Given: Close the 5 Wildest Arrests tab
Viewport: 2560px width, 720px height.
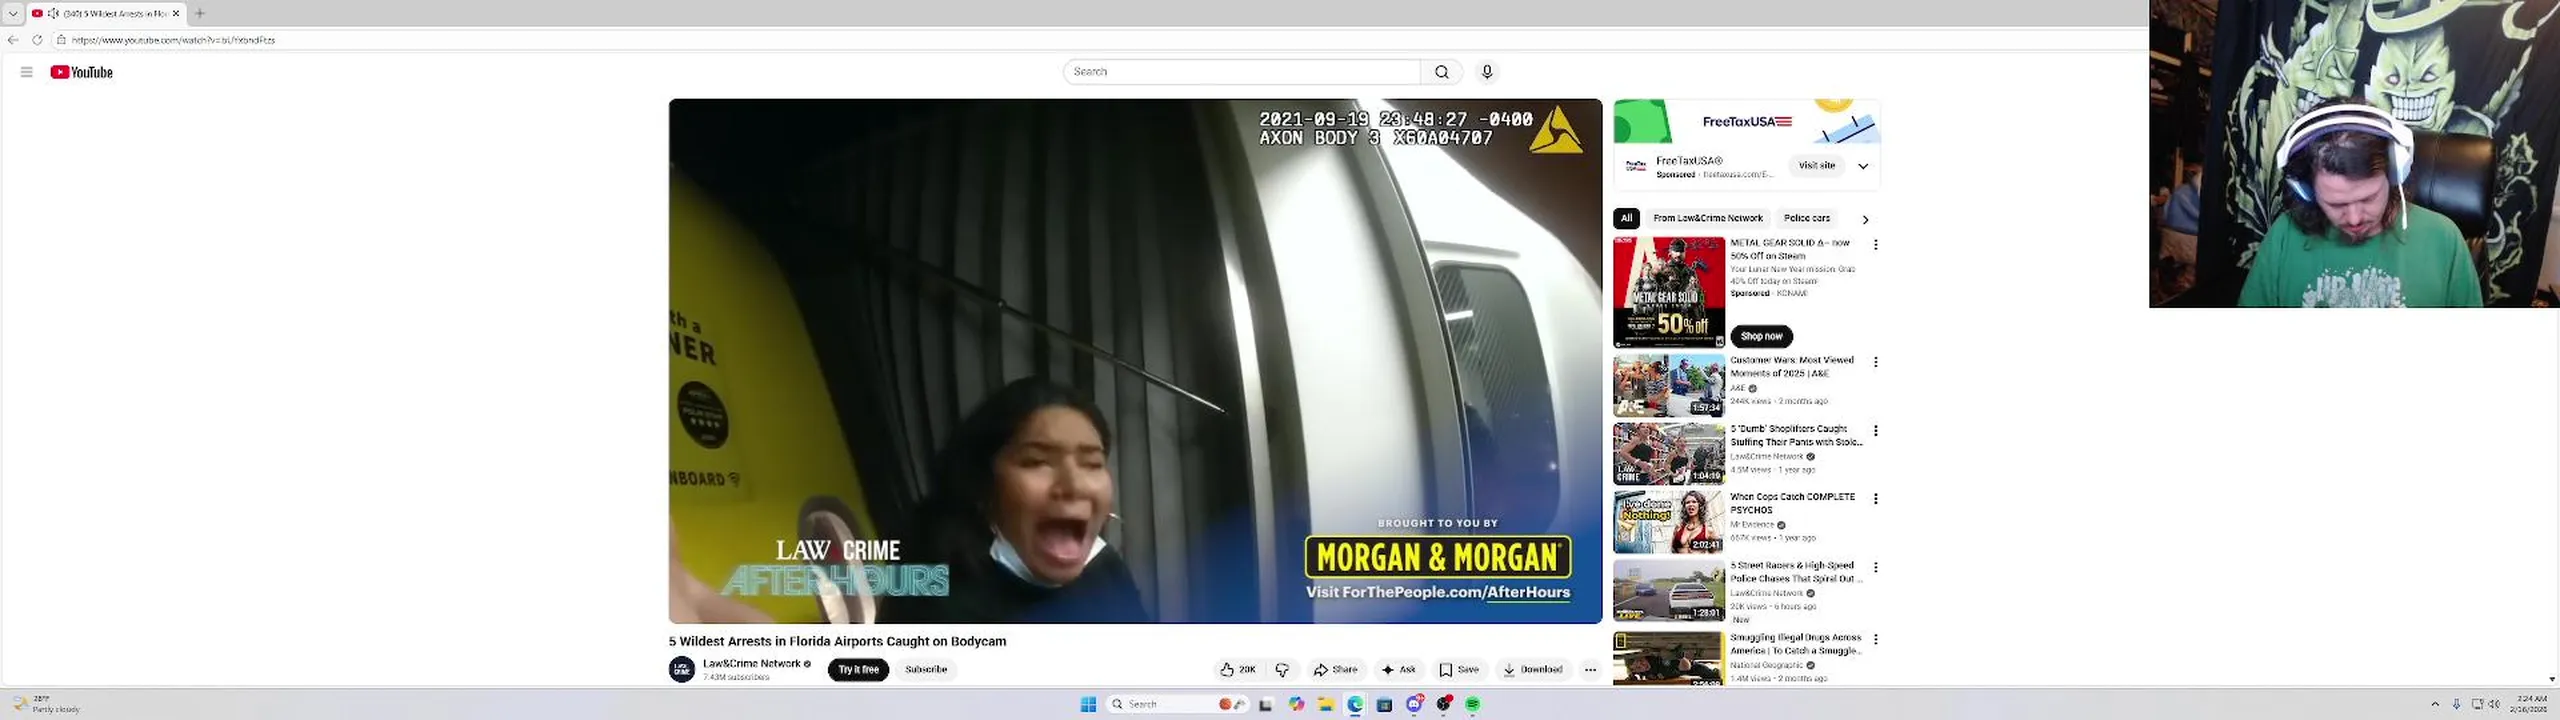Looking at the screenshot, I should pyautogui.click(x=176, y=13).
